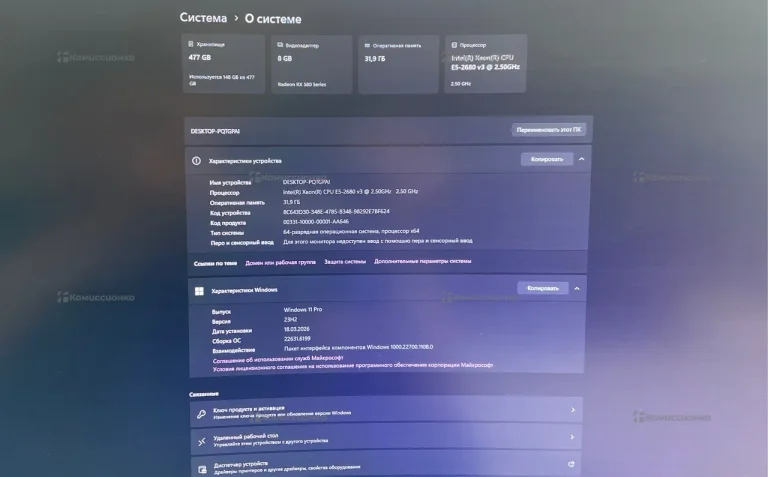Screen dimensions: 768x477
Task: Click Переименовать этот ПК button
Action: [549, 130]
